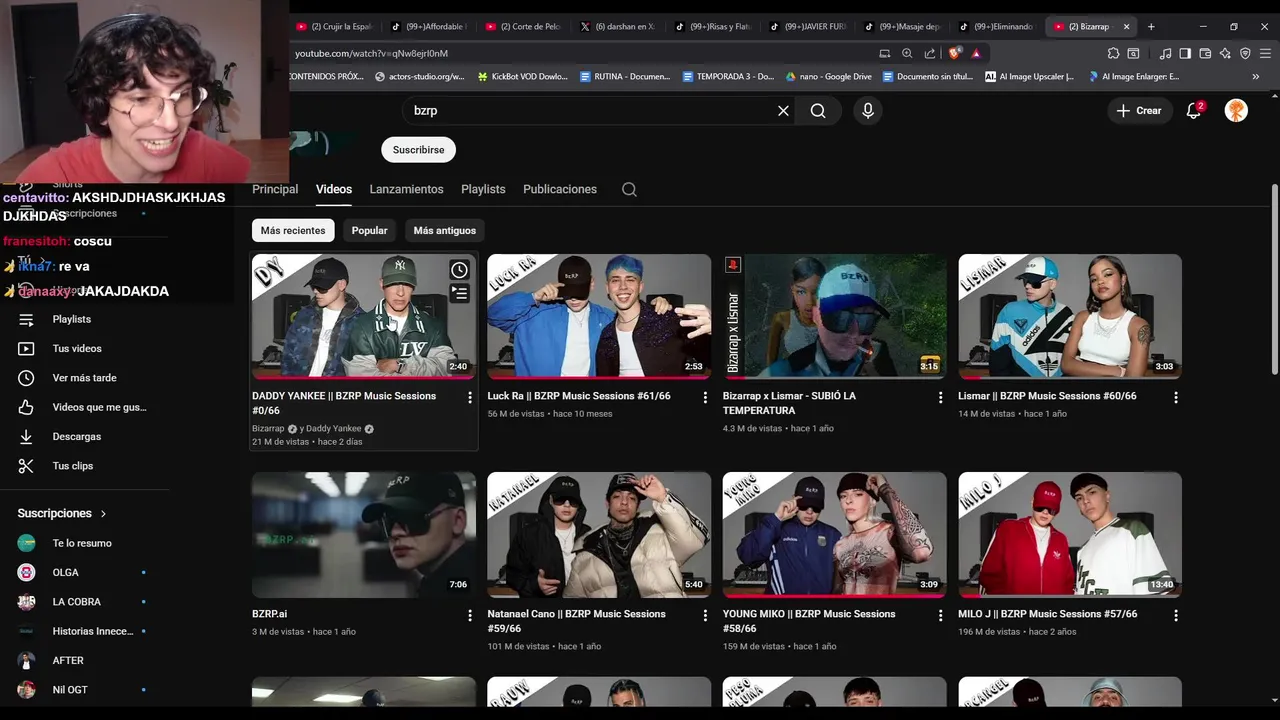1280x720 pixels.
Task: Open the BZRP.ai video thumbnail
Action: pos(364,535)
